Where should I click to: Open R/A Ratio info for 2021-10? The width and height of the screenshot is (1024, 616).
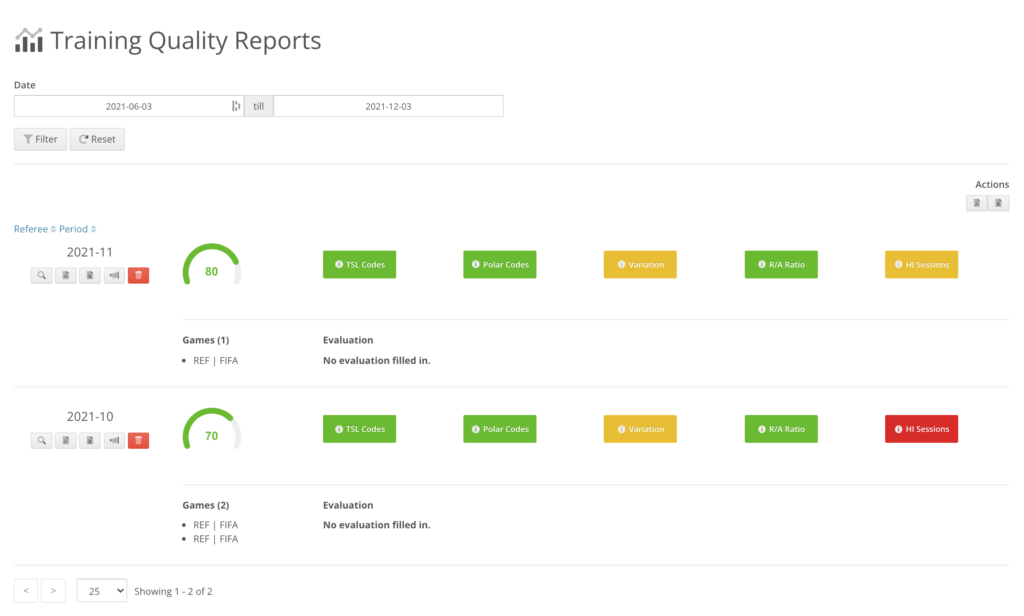(x=781, y=429)
